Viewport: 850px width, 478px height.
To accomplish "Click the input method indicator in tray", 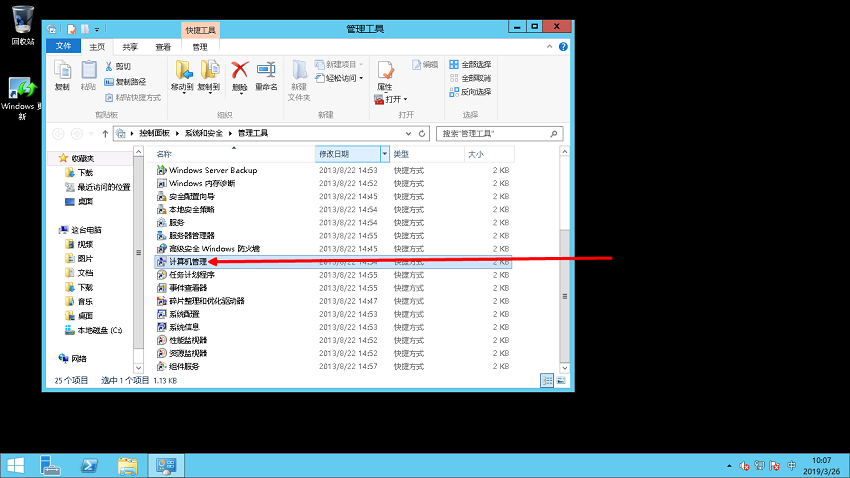I will pyautogui.click(x=791, y=466).
